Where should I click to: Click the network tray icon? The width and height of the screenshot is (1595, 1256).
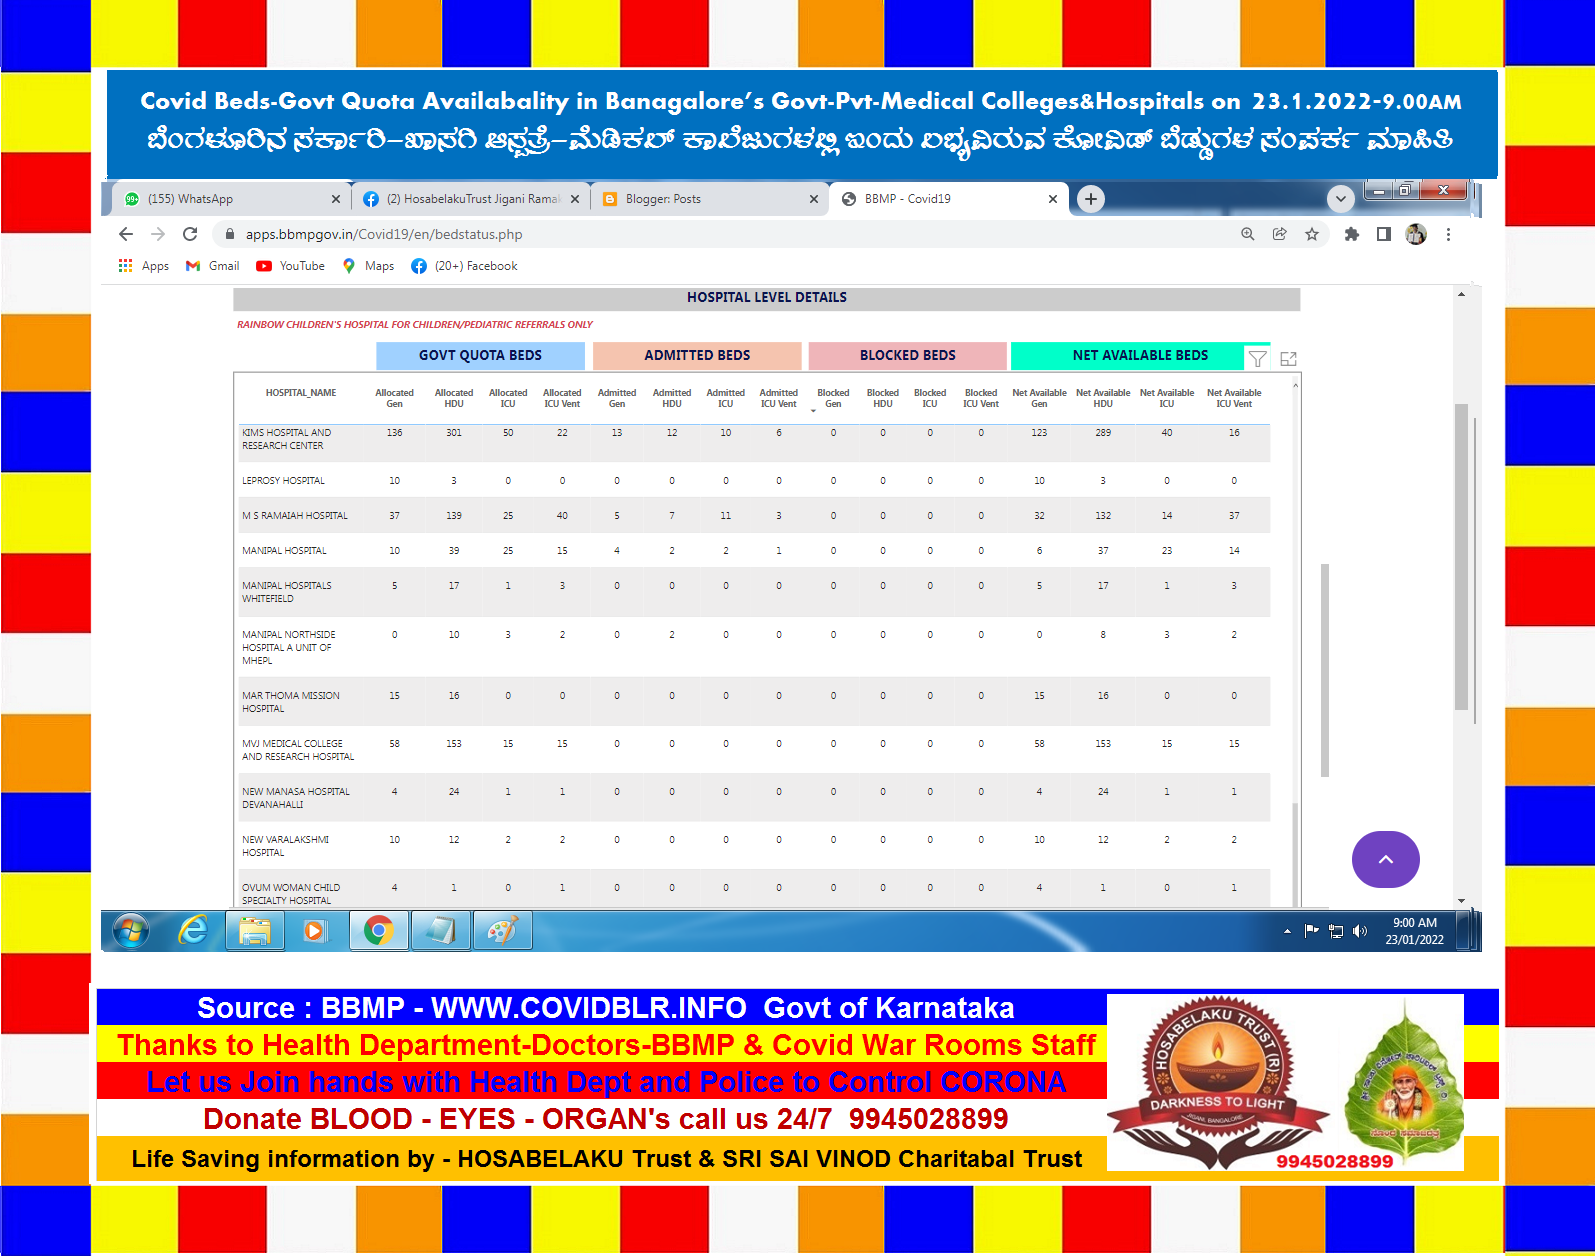pyautogui.click(x=1336, y=931)
